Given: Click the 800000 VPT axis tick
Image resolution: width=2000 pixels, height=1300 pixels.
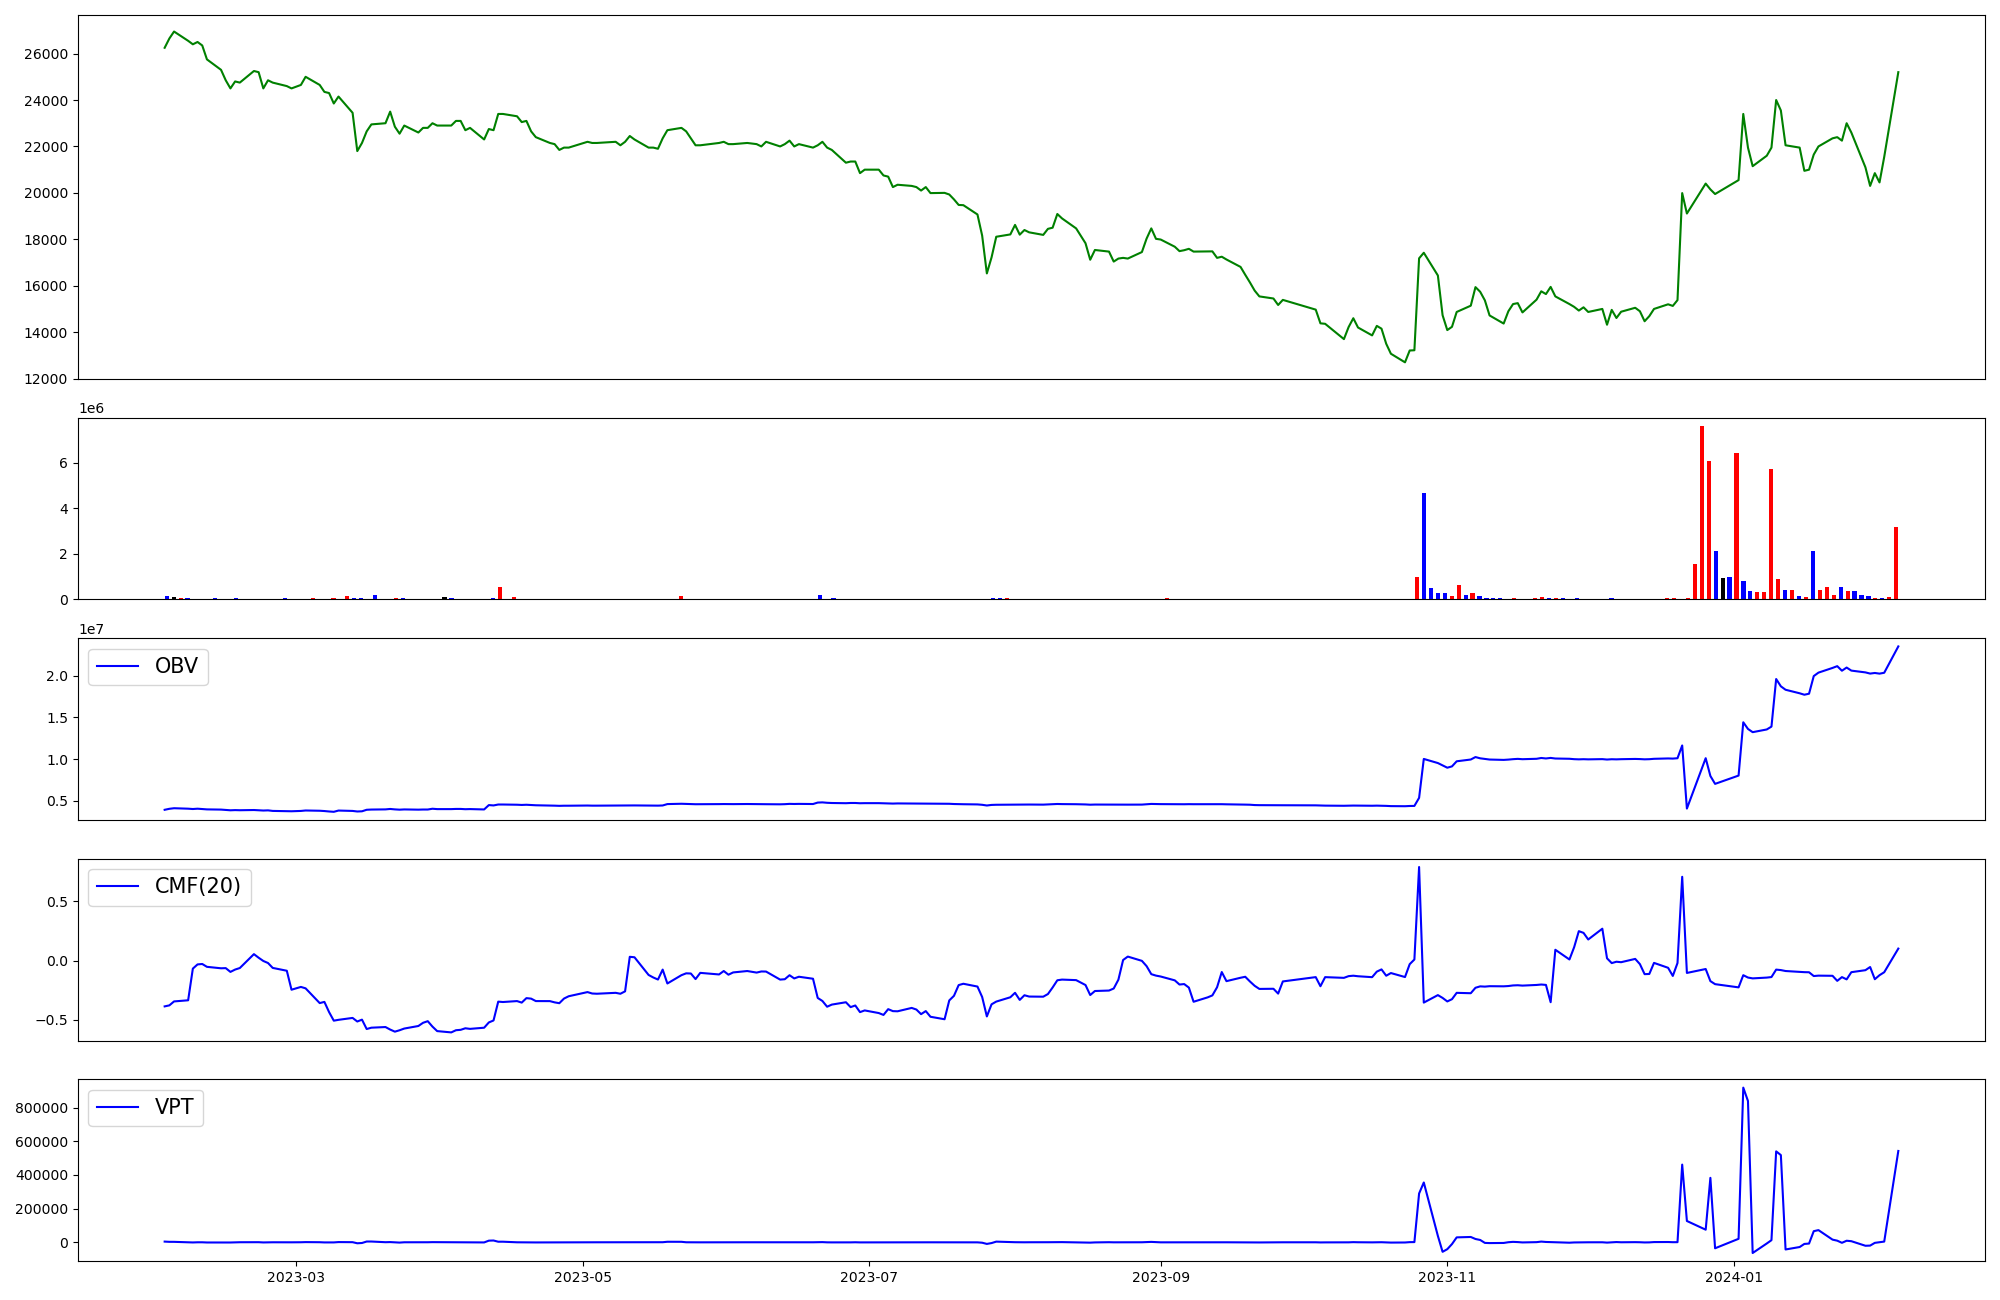Looking at the screenshot, I should point(41,1108).
